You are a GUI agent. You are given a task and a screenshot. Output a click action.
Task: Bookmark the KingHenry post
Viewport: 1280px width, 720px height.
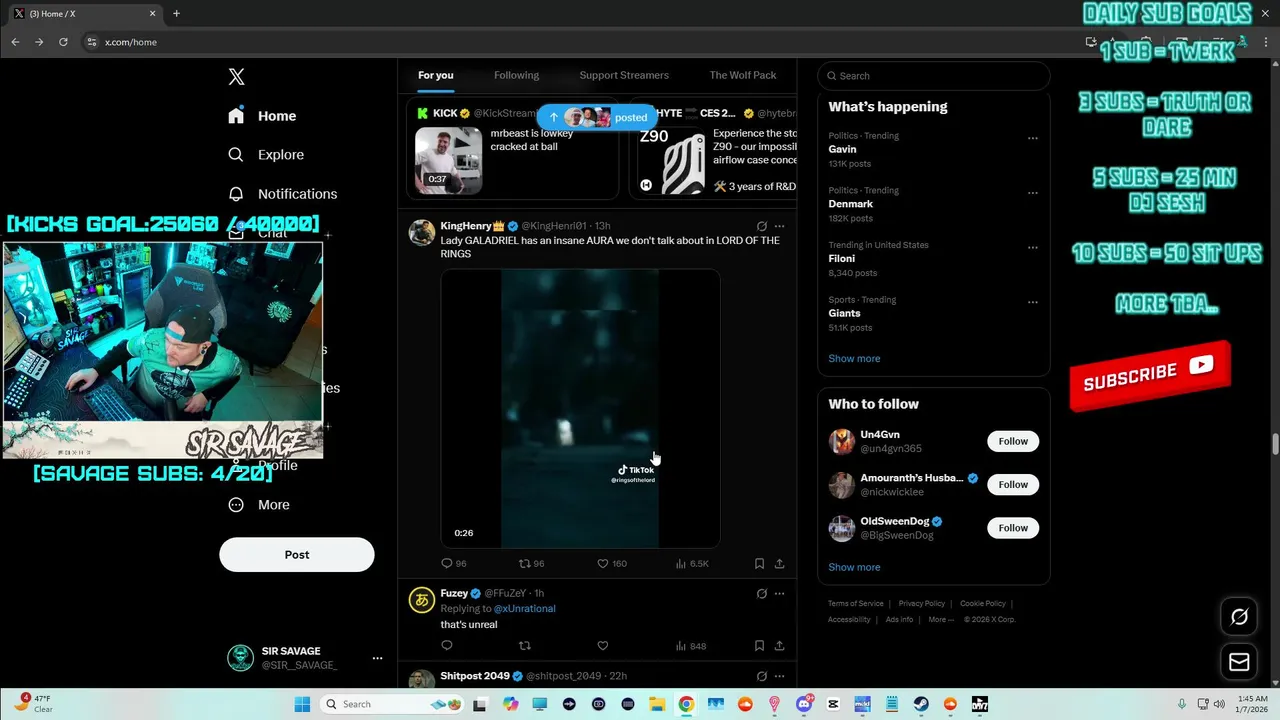point(759,563)
